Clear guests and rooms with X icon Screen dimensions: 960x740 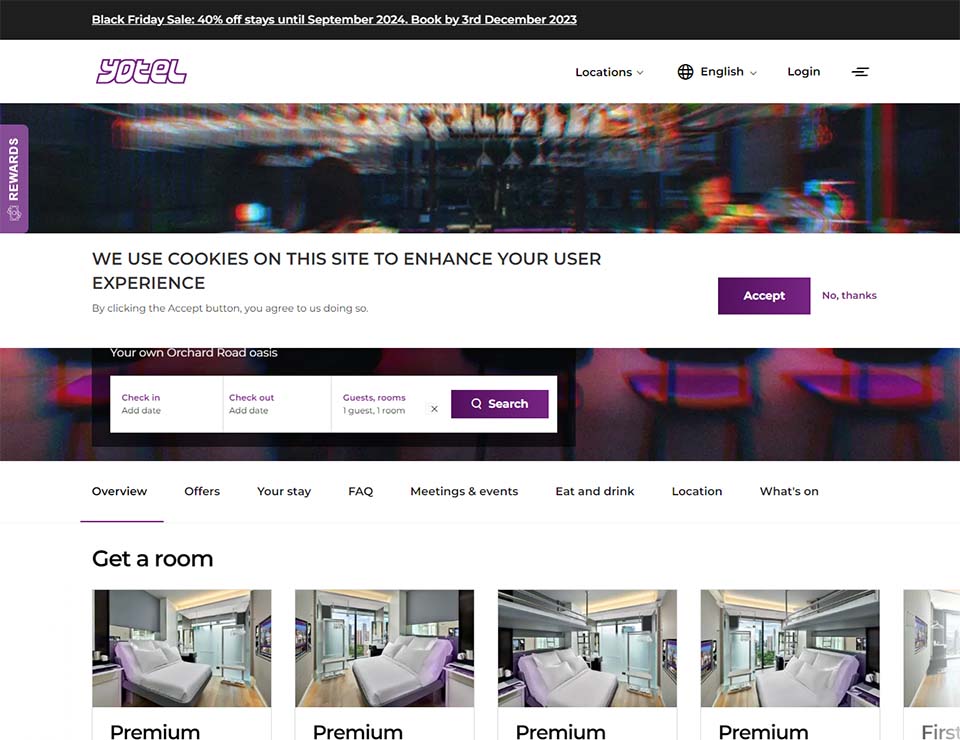(434, 408)
